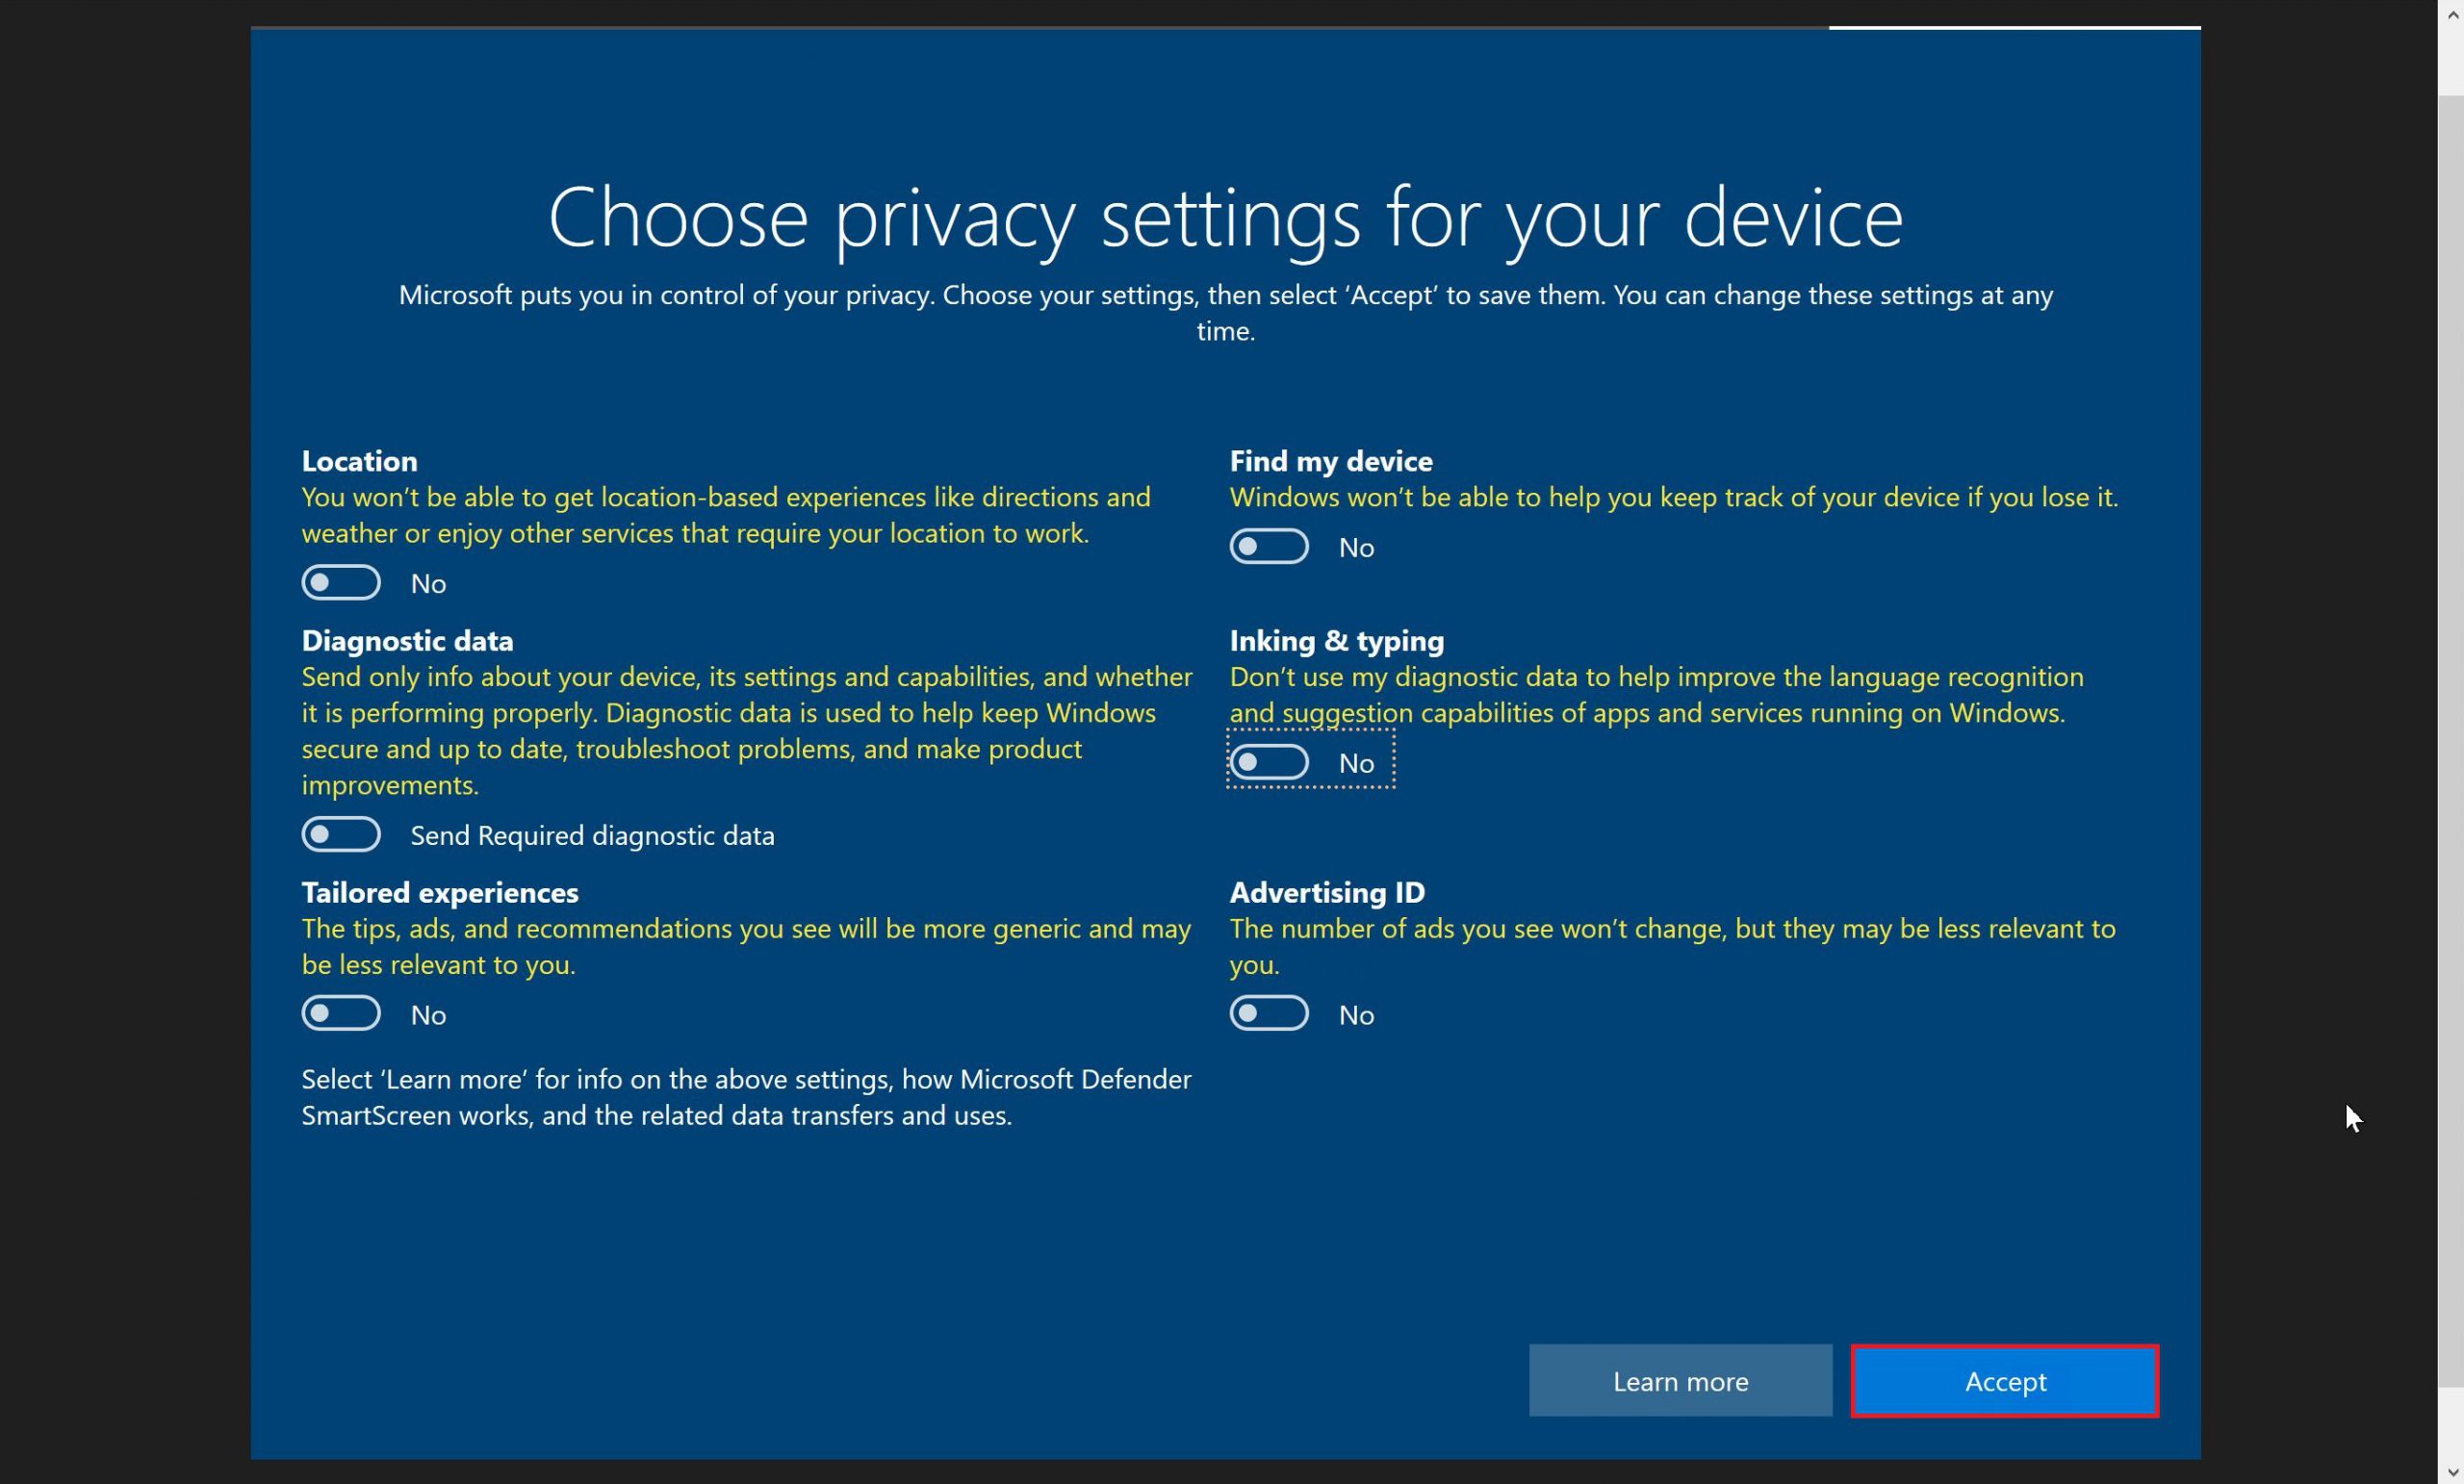Click the Microsoft Defender SmartScreen info paragraph
Screen dimensions: 2464x1484
(746, 1097)
